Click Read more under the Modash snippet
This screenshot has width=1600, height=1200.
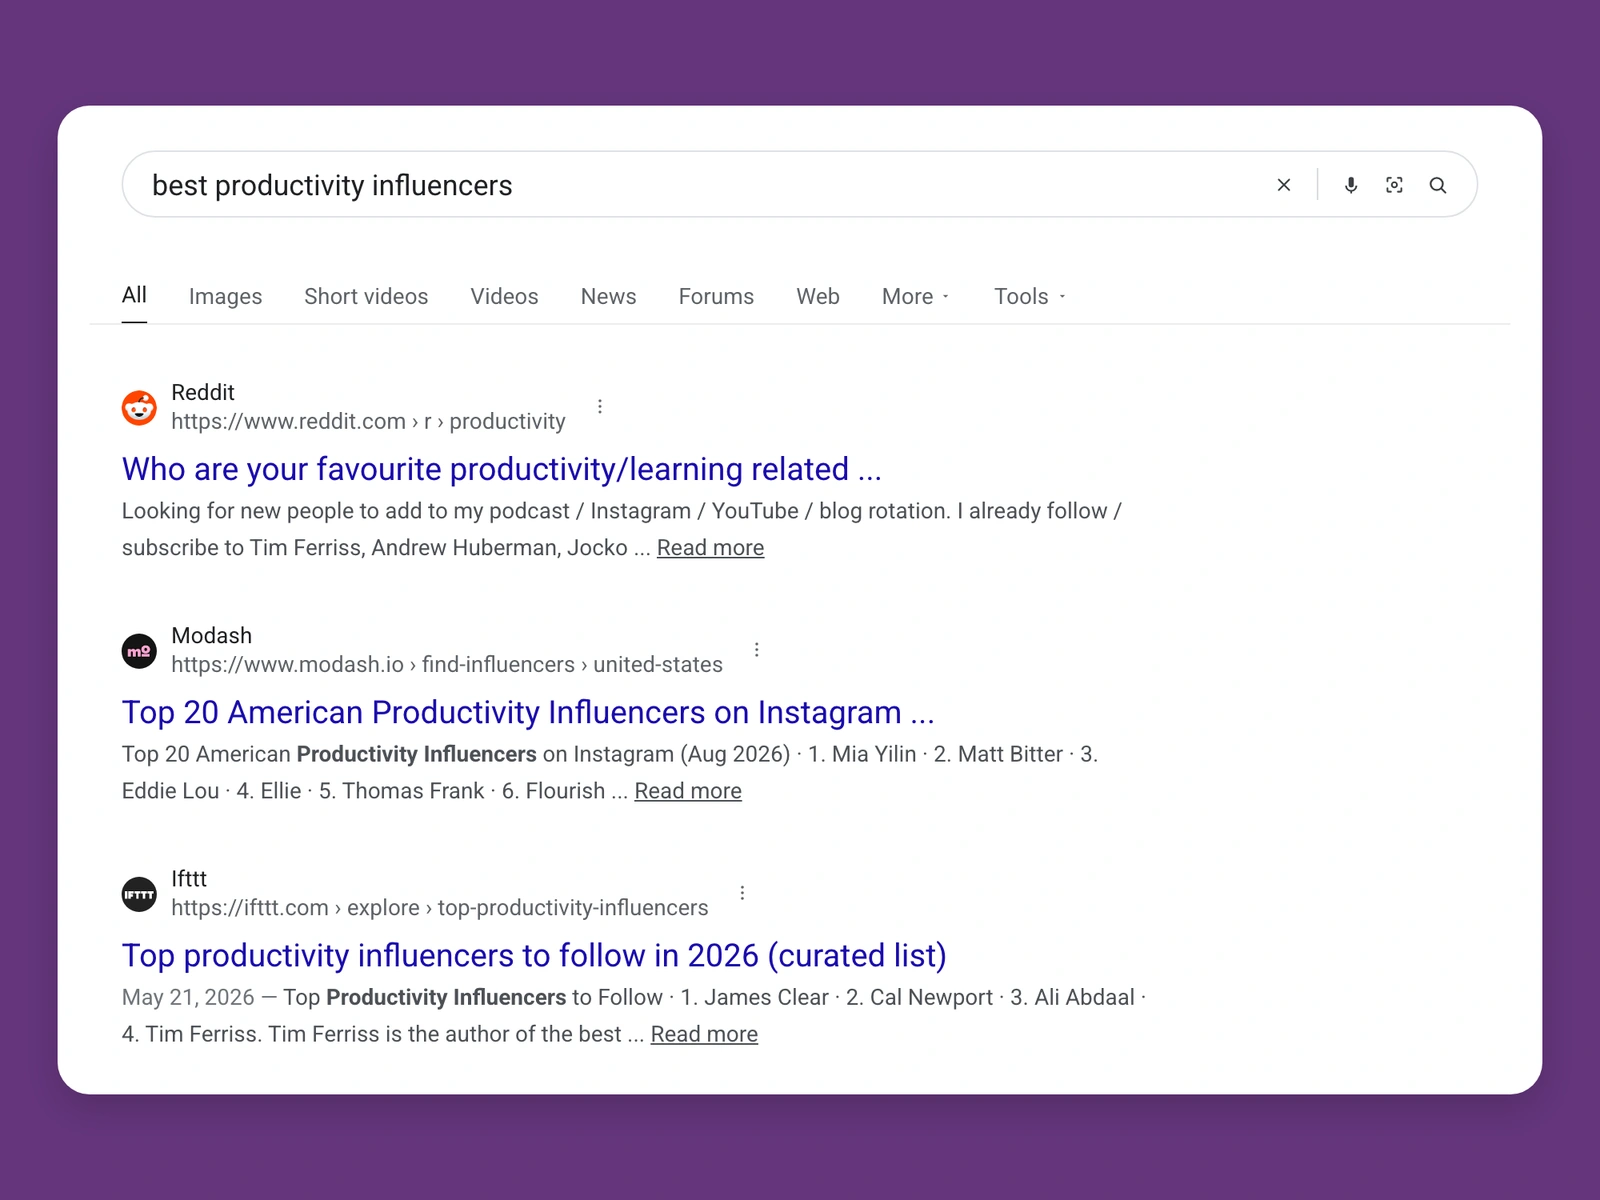coord(688,791)
